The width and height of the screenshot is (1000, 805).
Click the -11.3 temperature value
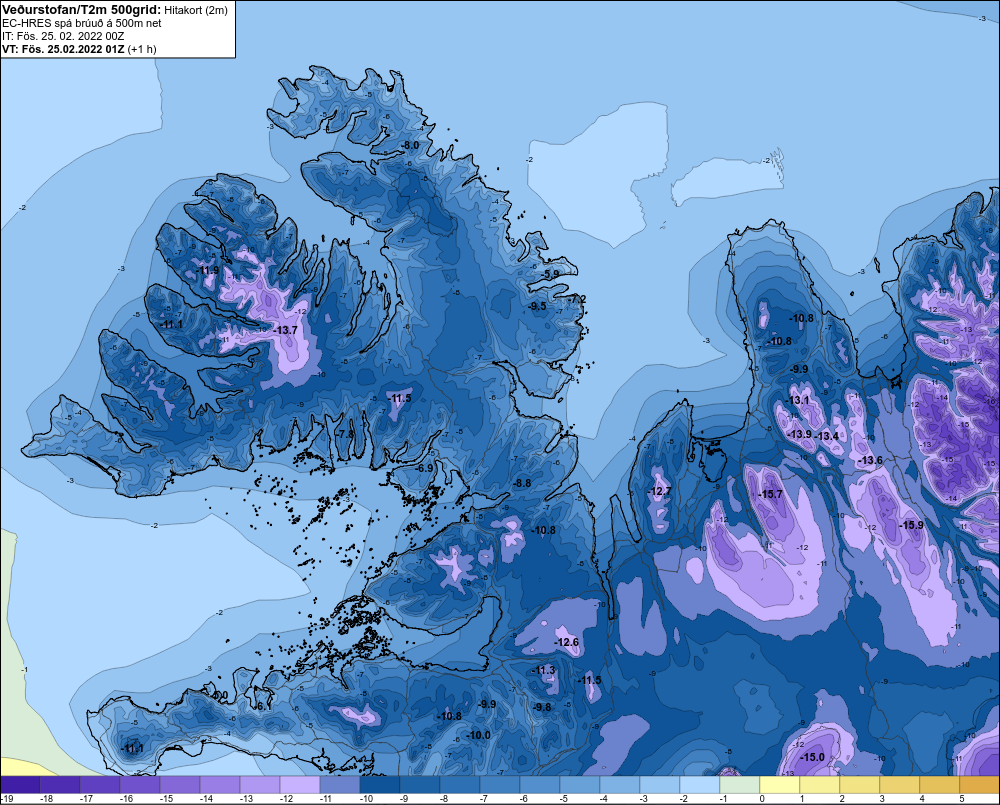point(543,670)
